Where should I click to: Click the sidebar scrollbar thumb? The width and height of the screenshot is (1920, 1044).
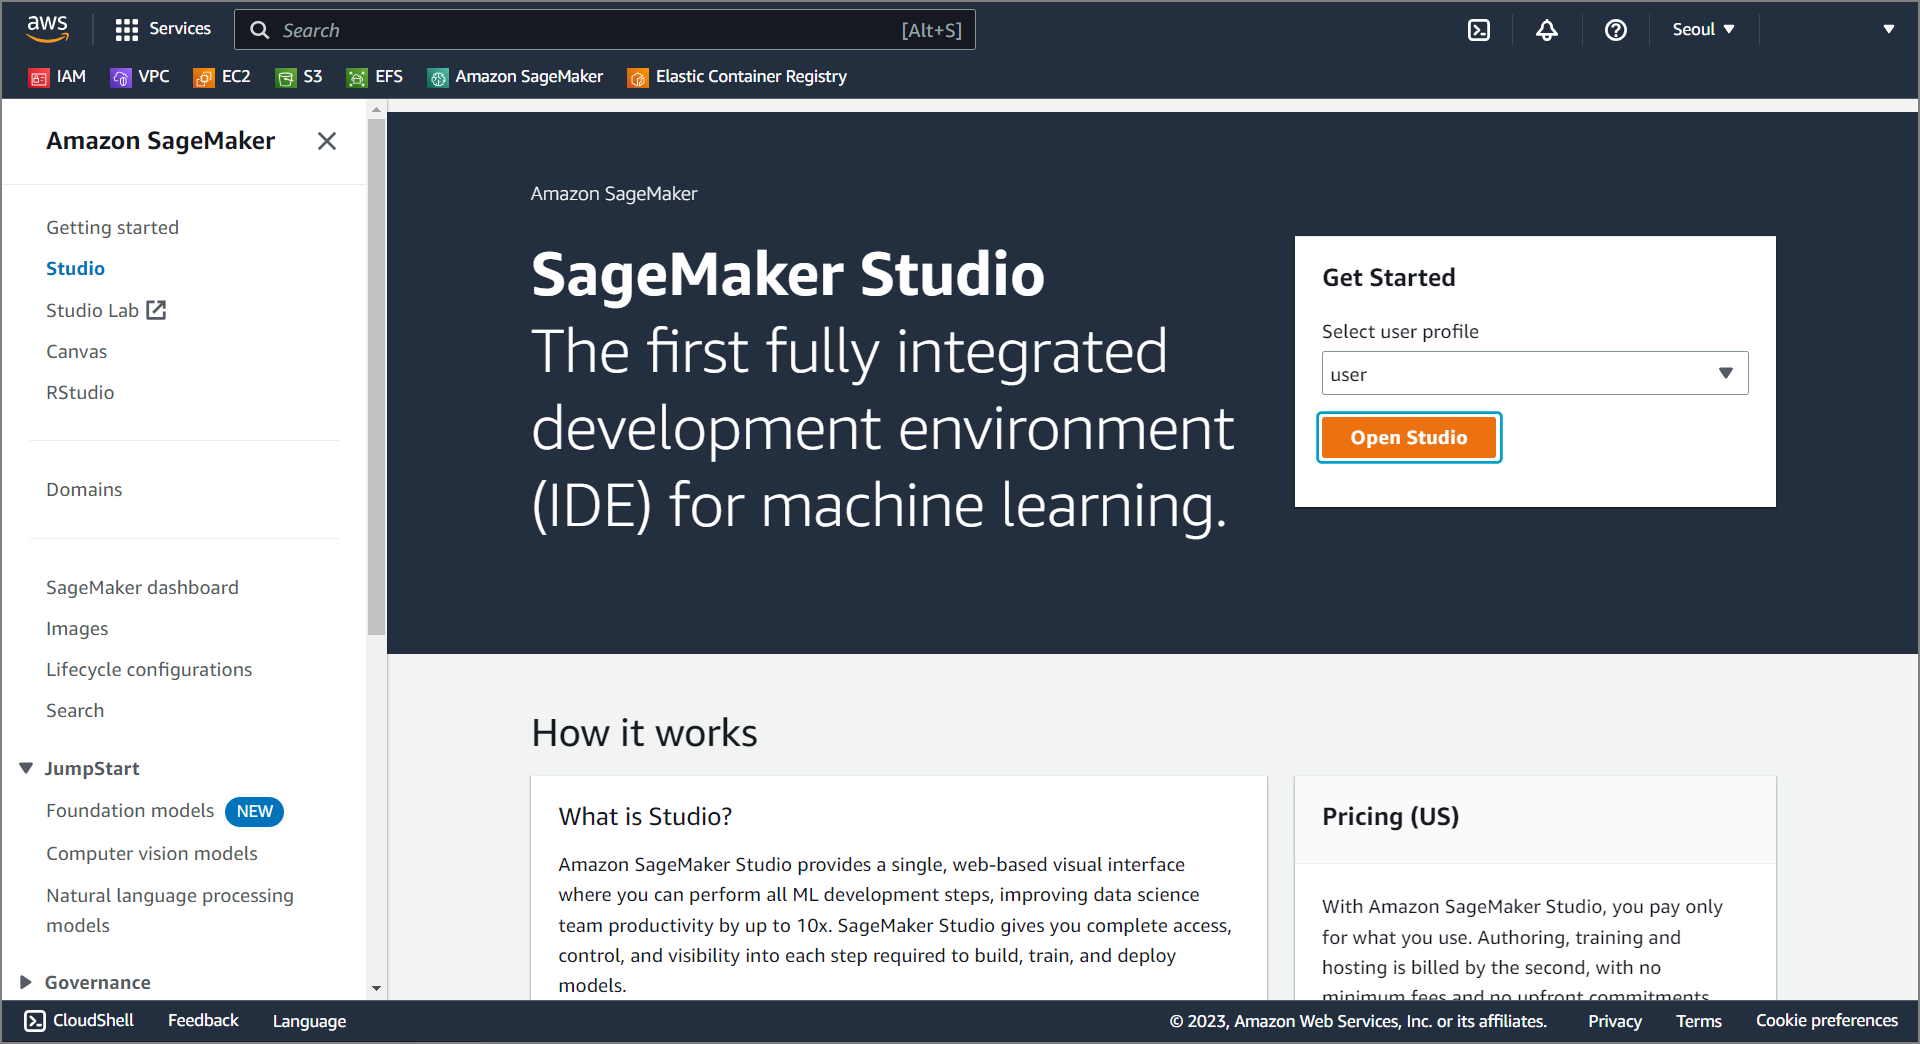[x=376, y=377]
